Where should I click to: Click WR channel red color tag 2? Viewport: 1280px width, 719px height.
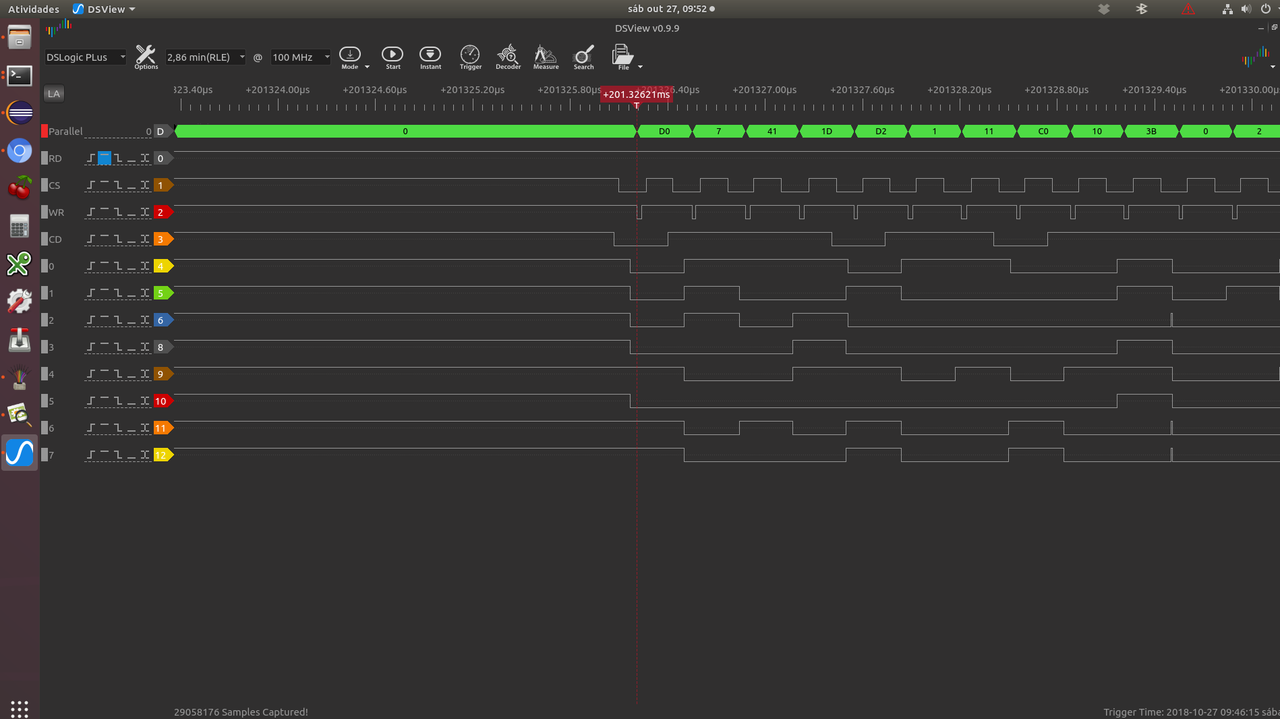point(163,212)
